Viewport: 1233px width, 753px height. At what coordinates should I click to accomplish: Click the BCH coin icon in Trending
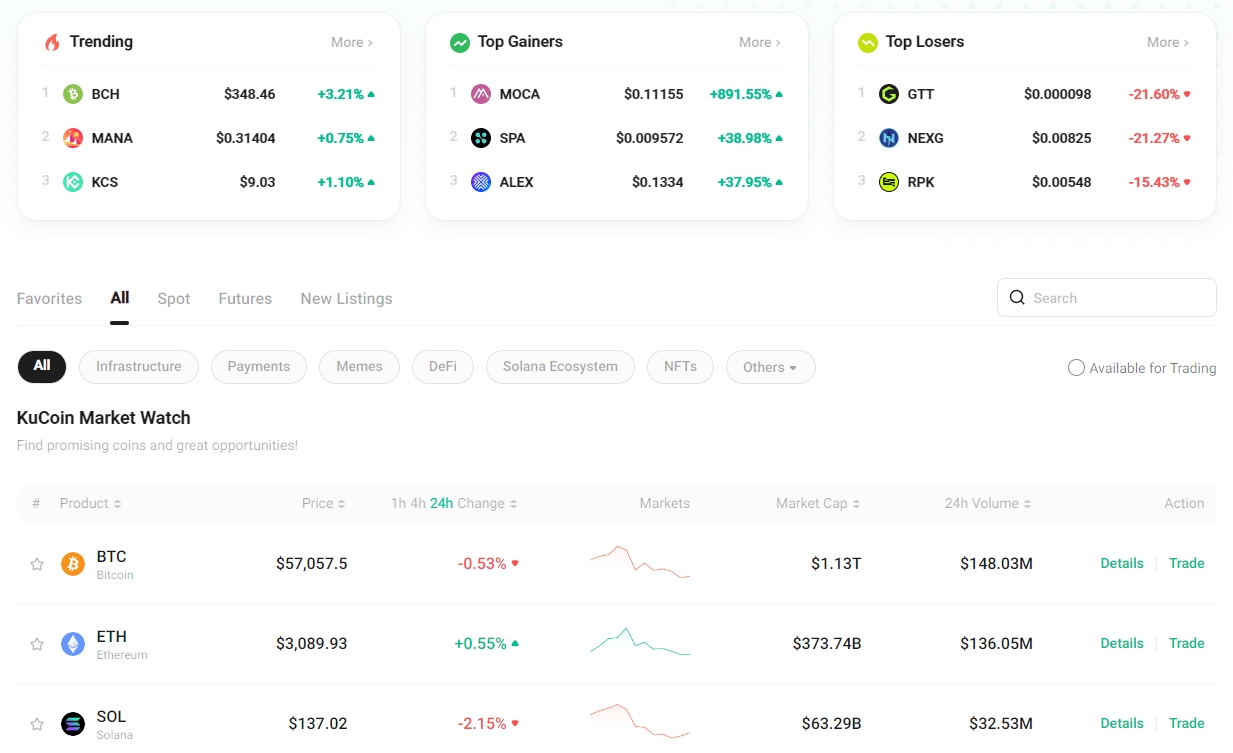point(73,94)
